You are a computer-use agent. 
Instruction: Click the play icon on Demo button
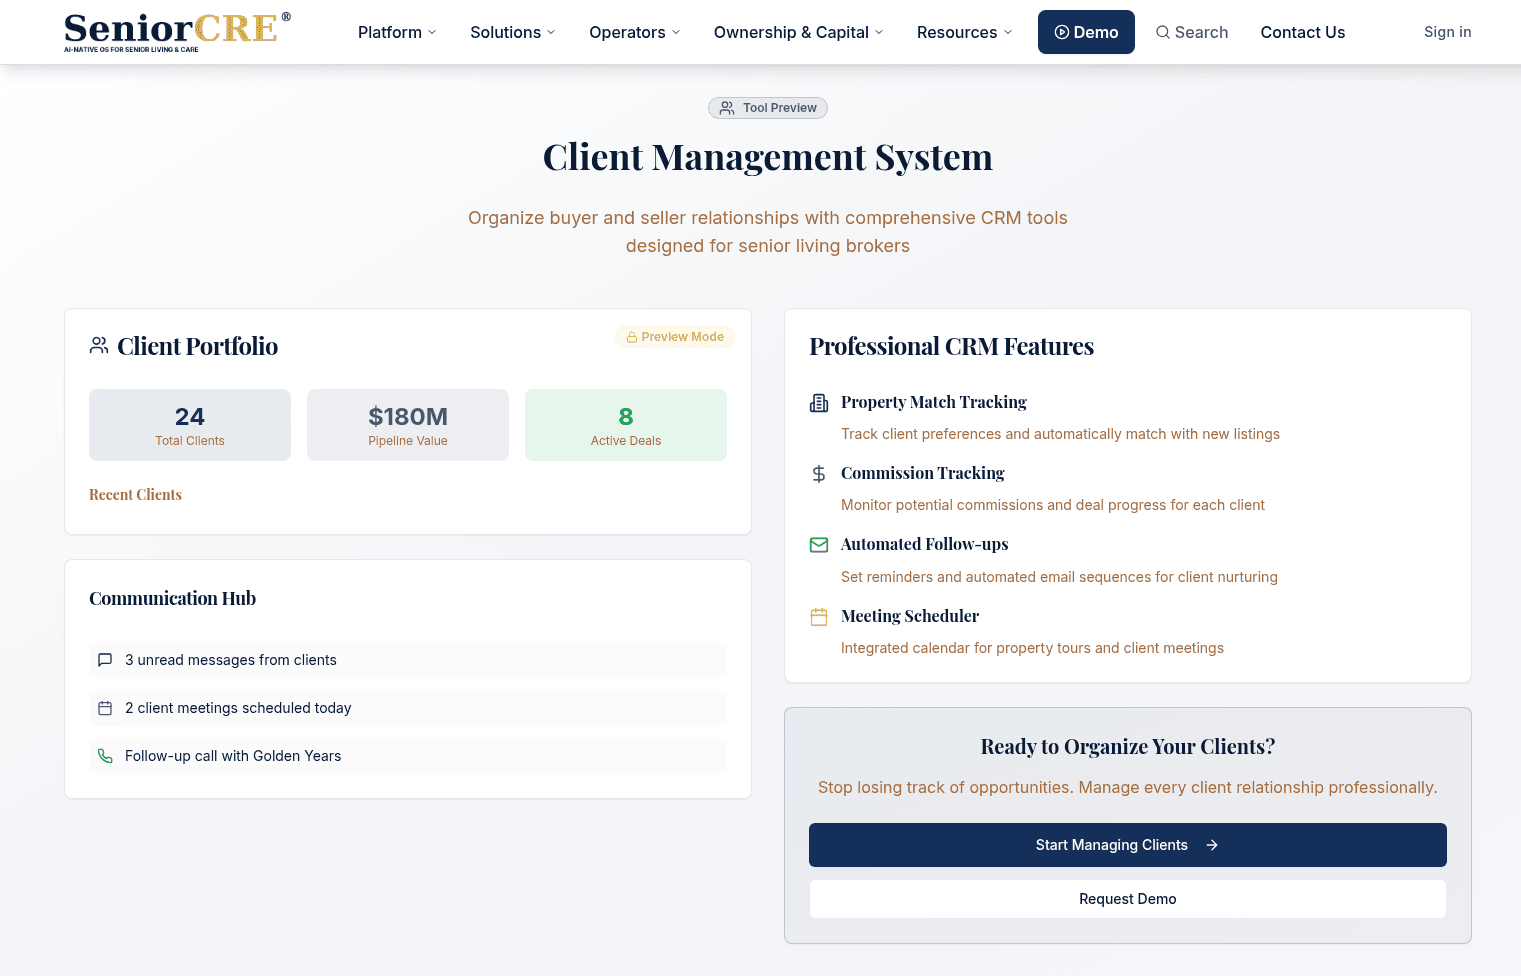click(x=1062, y=32)
